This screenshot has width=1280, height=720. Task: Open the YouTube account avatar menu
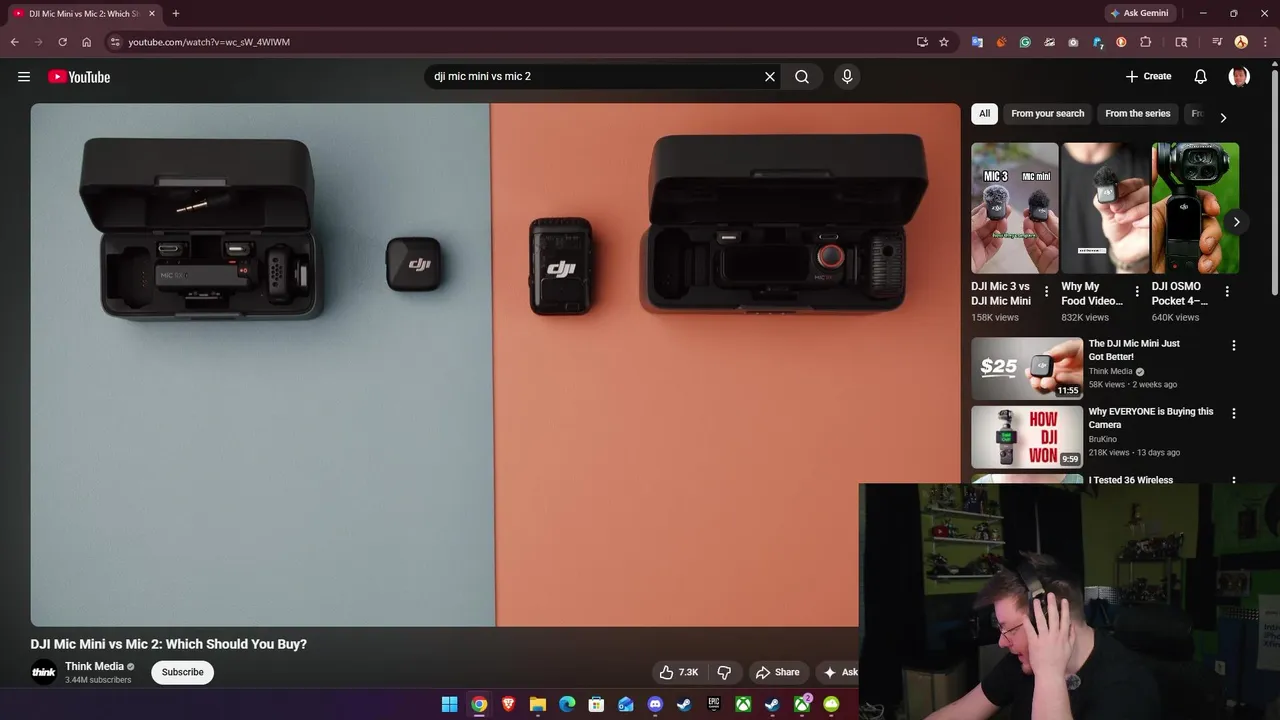pos(1239,77)
